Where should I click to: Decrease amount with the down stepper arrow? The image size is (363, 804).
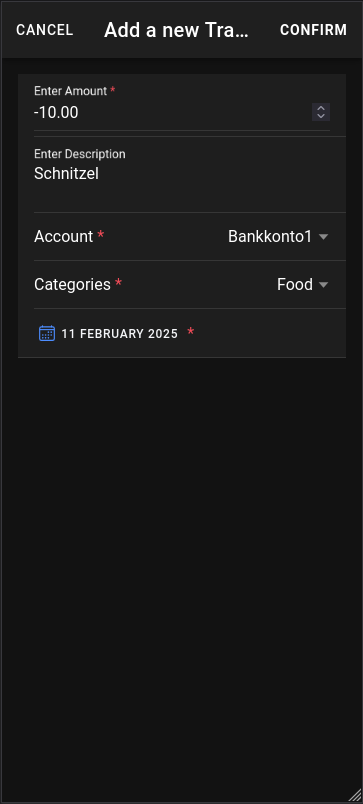(x=321, y=116)
